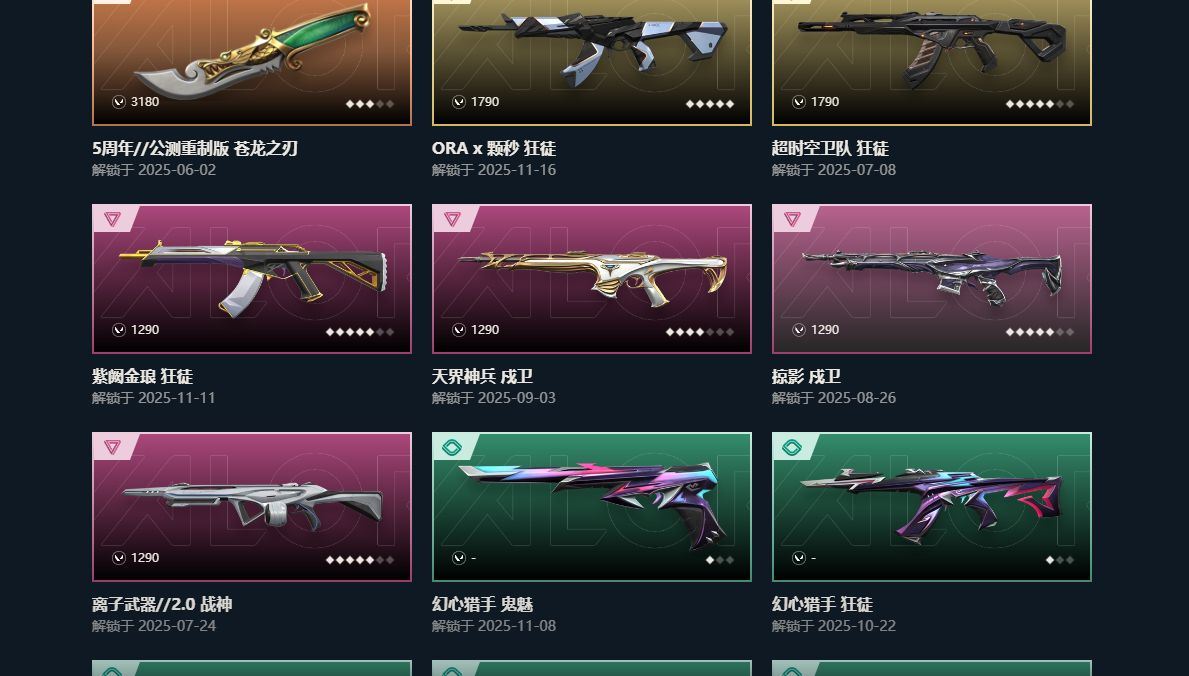Click the VP currency icon on ORA x 颗秒 狂徒
The height and width of the screenshot is (676, 1189).
(x=459, y=102)
